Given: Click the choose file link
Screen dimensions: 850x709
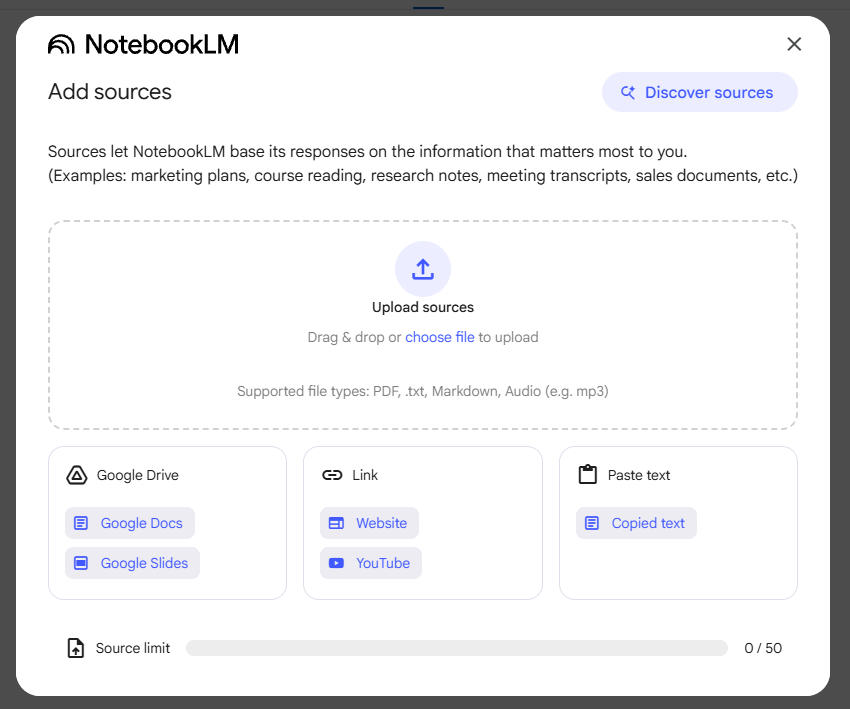Looking at the screenshot, I should 440,337.
